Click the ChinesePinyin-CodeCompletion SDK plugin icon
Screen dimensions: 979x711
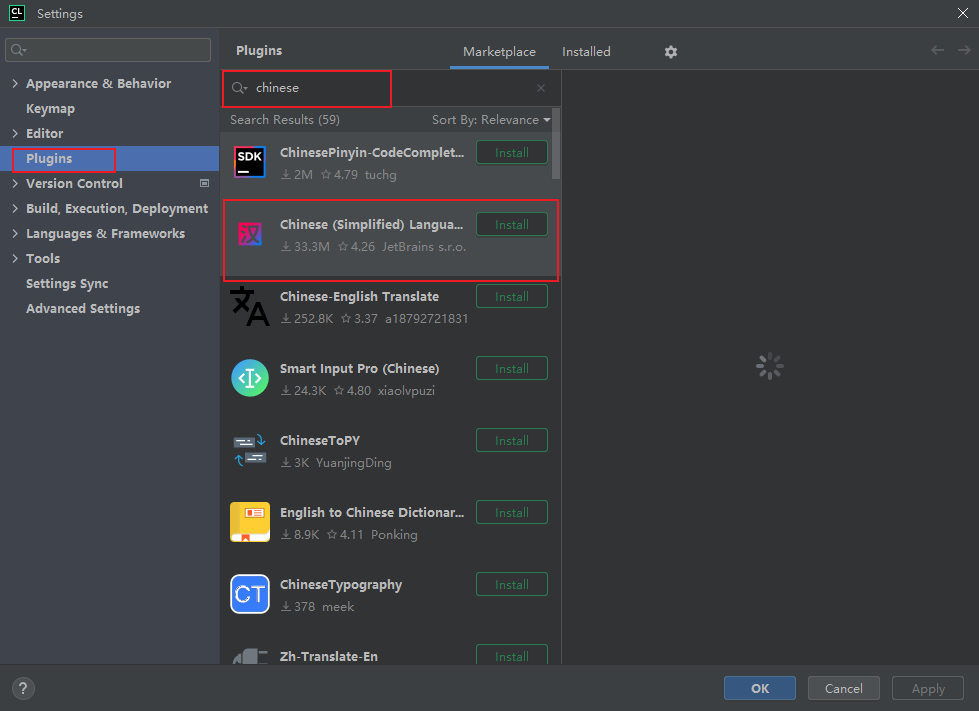[x=249, y=162]
